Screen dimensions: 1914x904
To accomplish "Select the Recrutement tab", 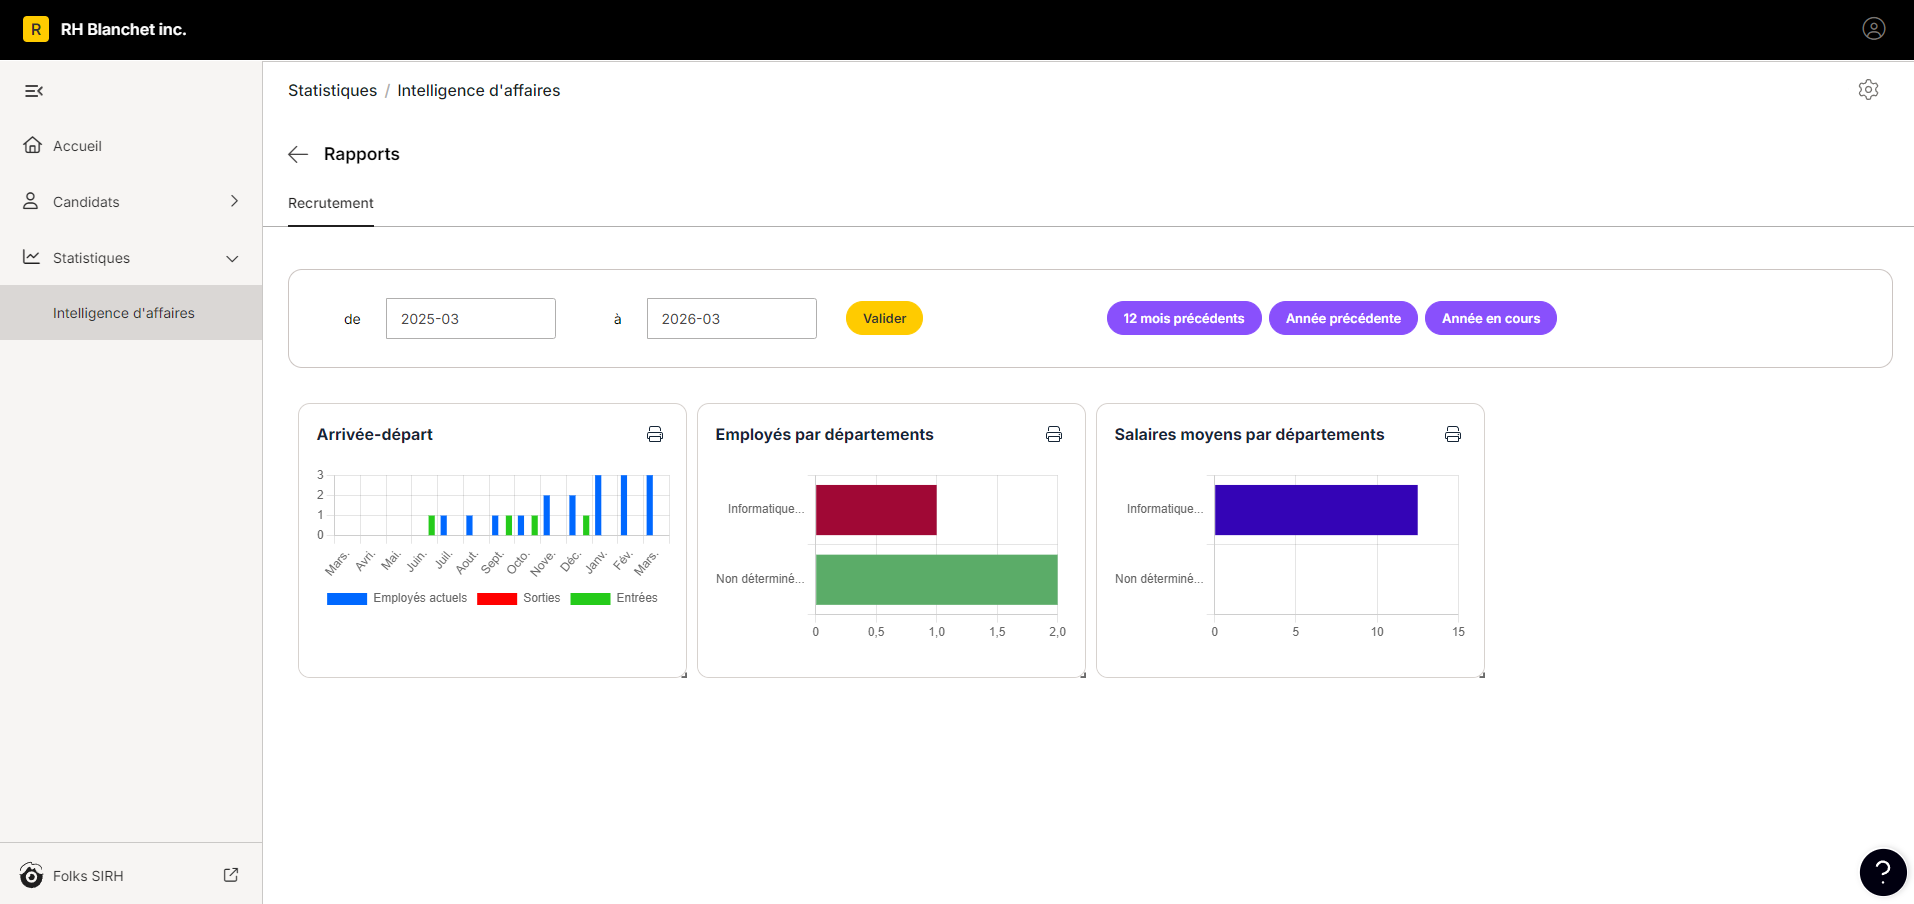I will pyautogui.click(x=331, y=203).
